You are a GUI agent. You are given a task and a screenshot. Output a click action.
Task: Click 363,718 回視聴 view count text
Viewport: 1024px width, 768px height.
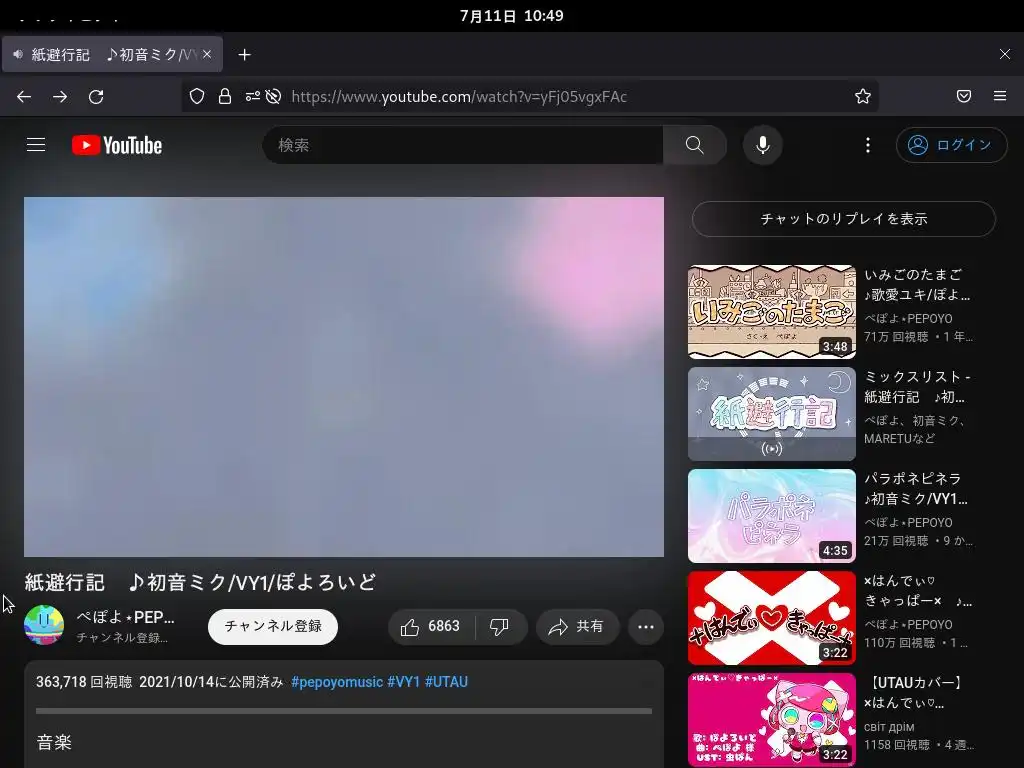(x=84, y=682)
